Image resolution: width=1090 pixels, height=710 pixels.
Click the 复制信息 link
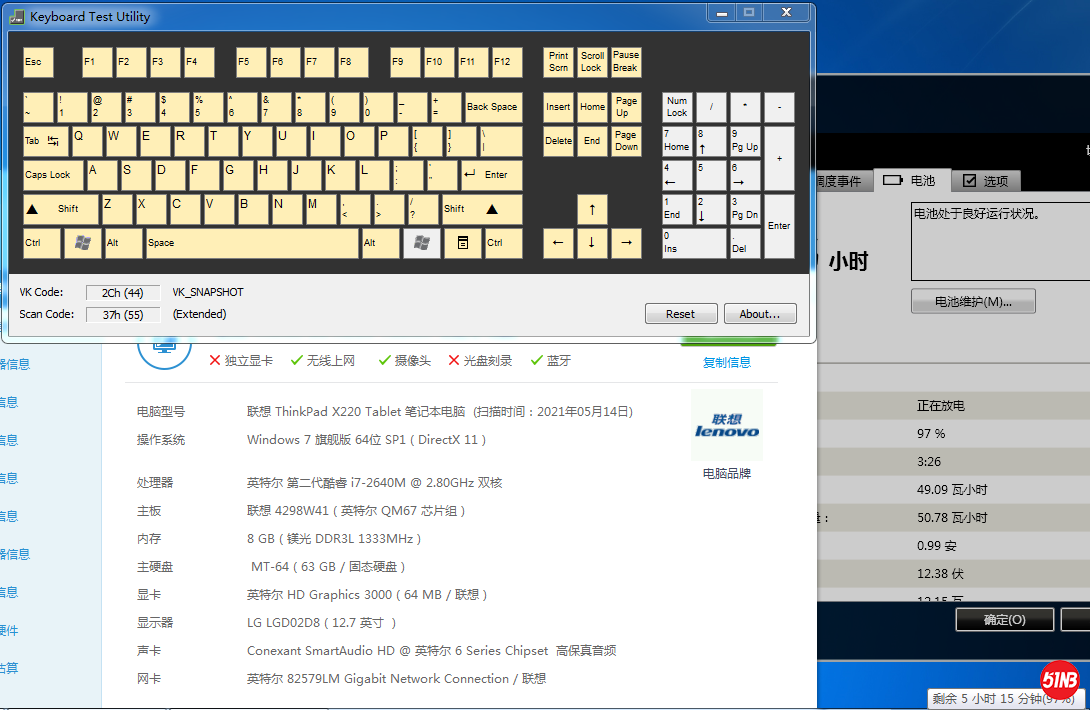[x=727, y=362]
